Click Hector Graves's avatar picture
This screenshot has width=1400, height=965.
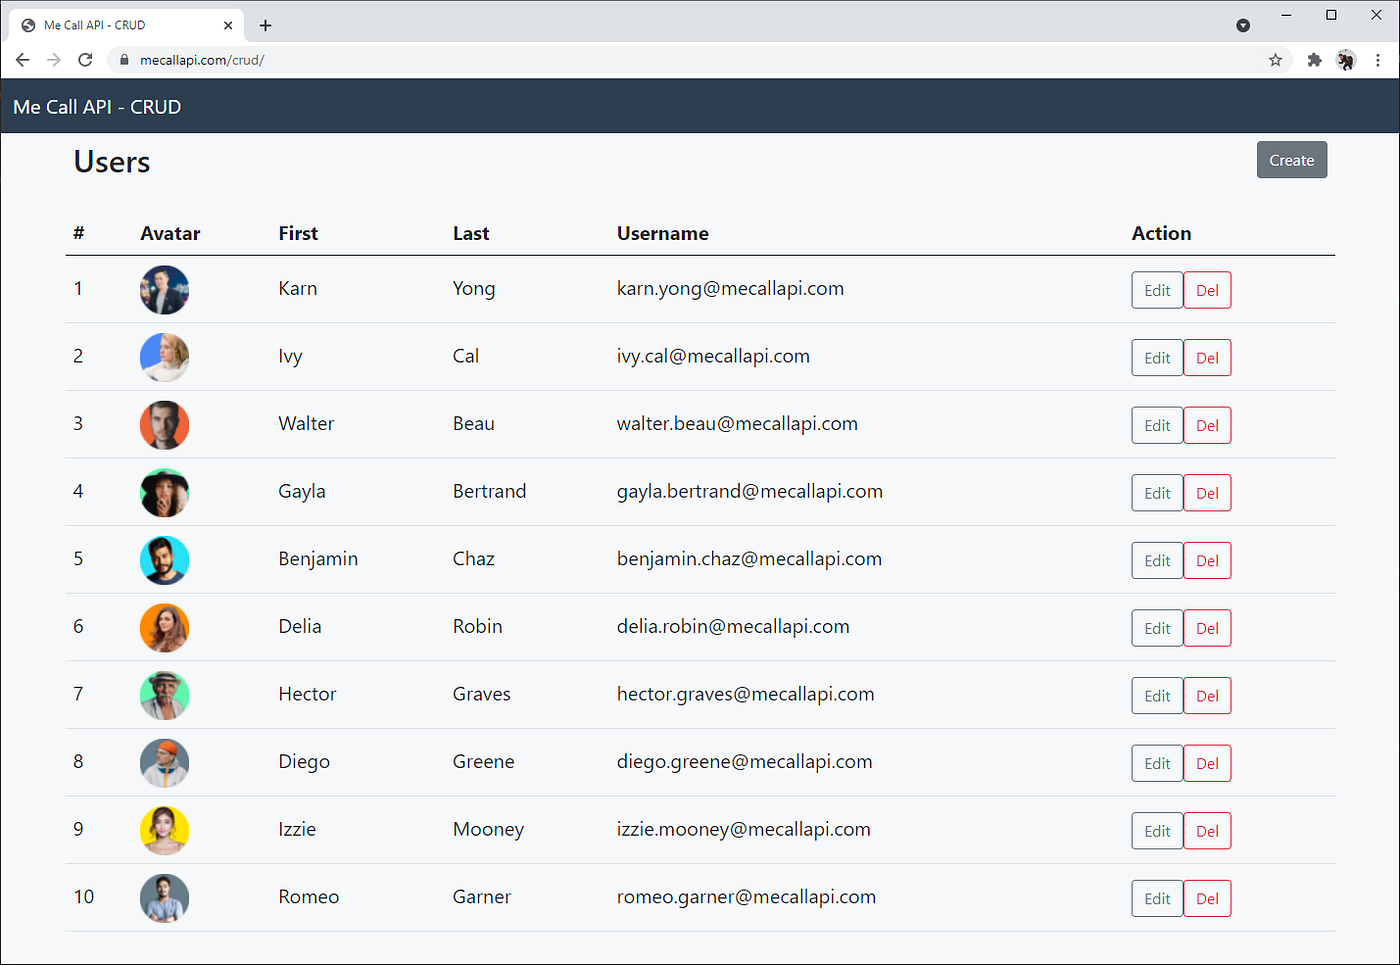(164, 695)
